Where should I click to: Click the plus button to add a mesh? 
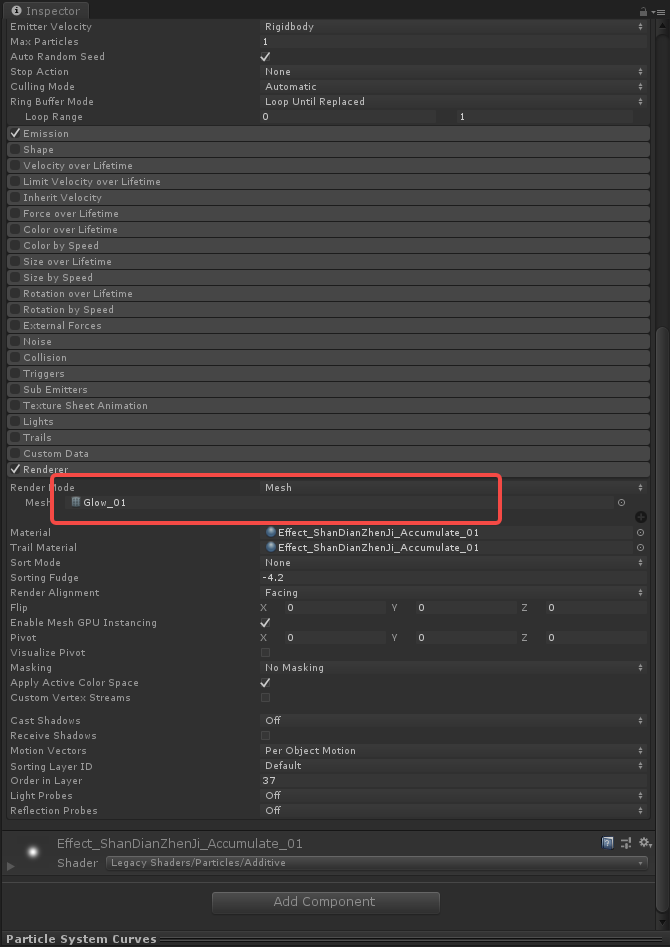coord(640,517)
